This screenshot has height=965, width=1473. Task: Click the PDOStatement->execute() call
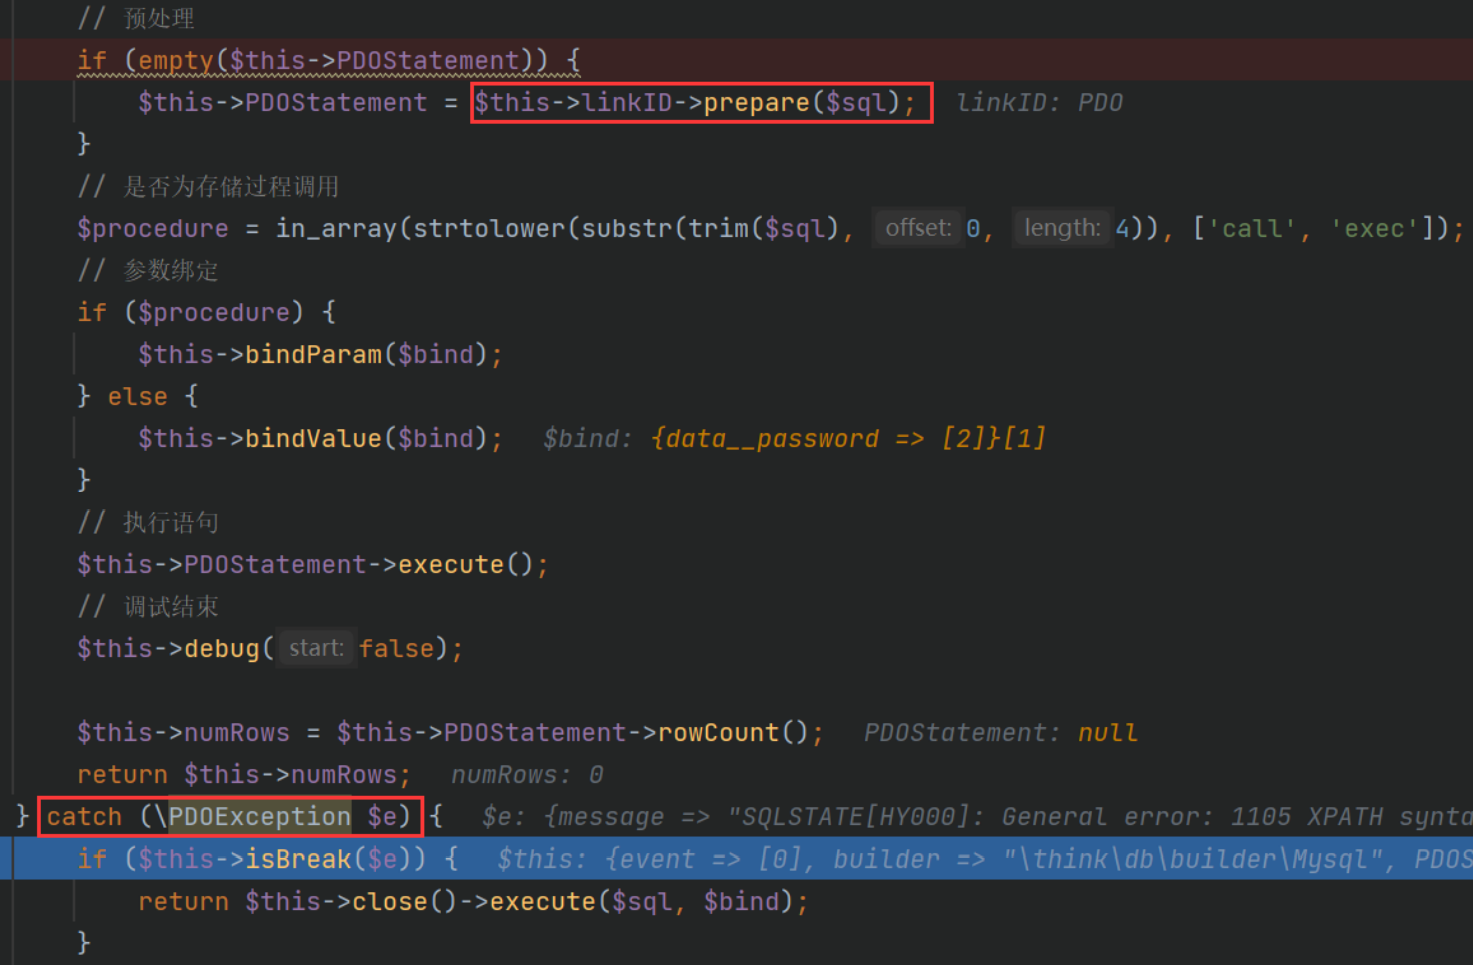click(312, 563)
